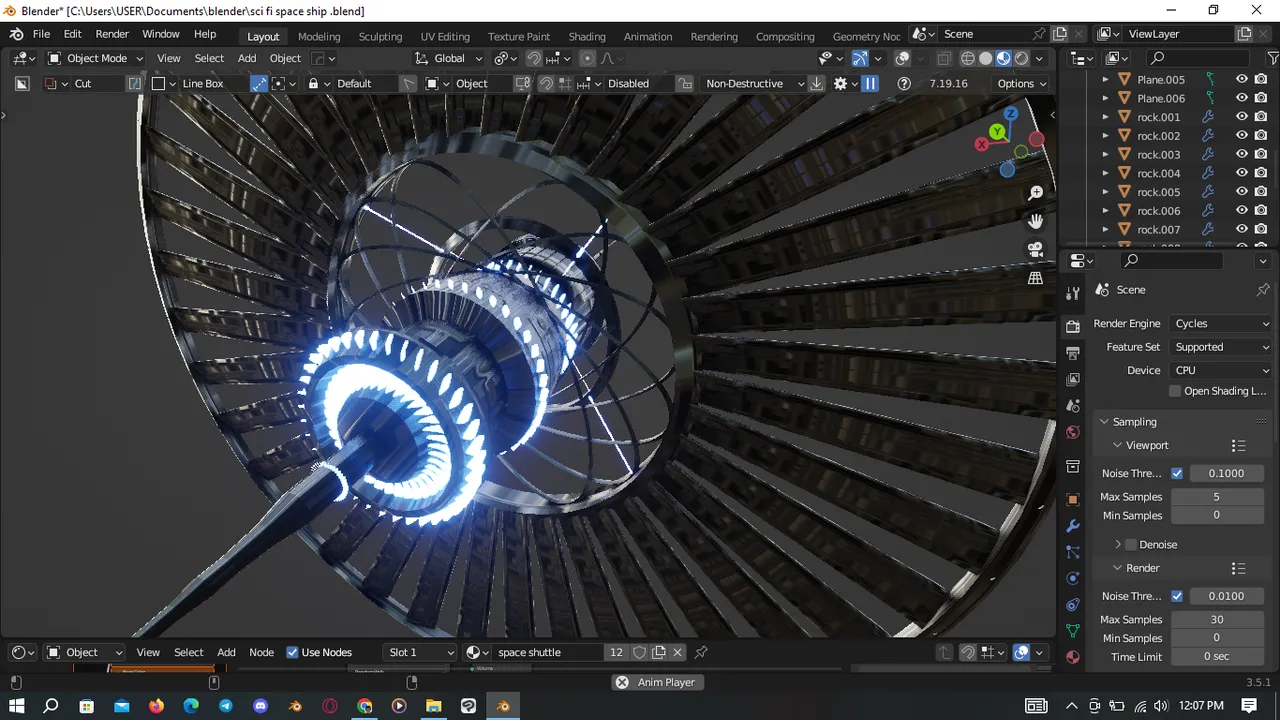
Task: Open the Global transform orientation dropdown
Action: click(449, 58)
